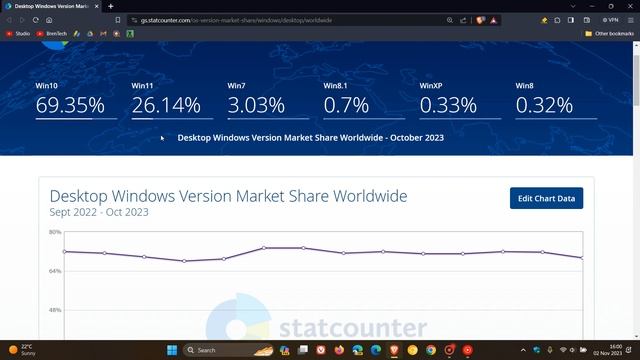Expand the tab search chevron
The height and width of the screenshot is (360, 640).
(x=573, y=7)
